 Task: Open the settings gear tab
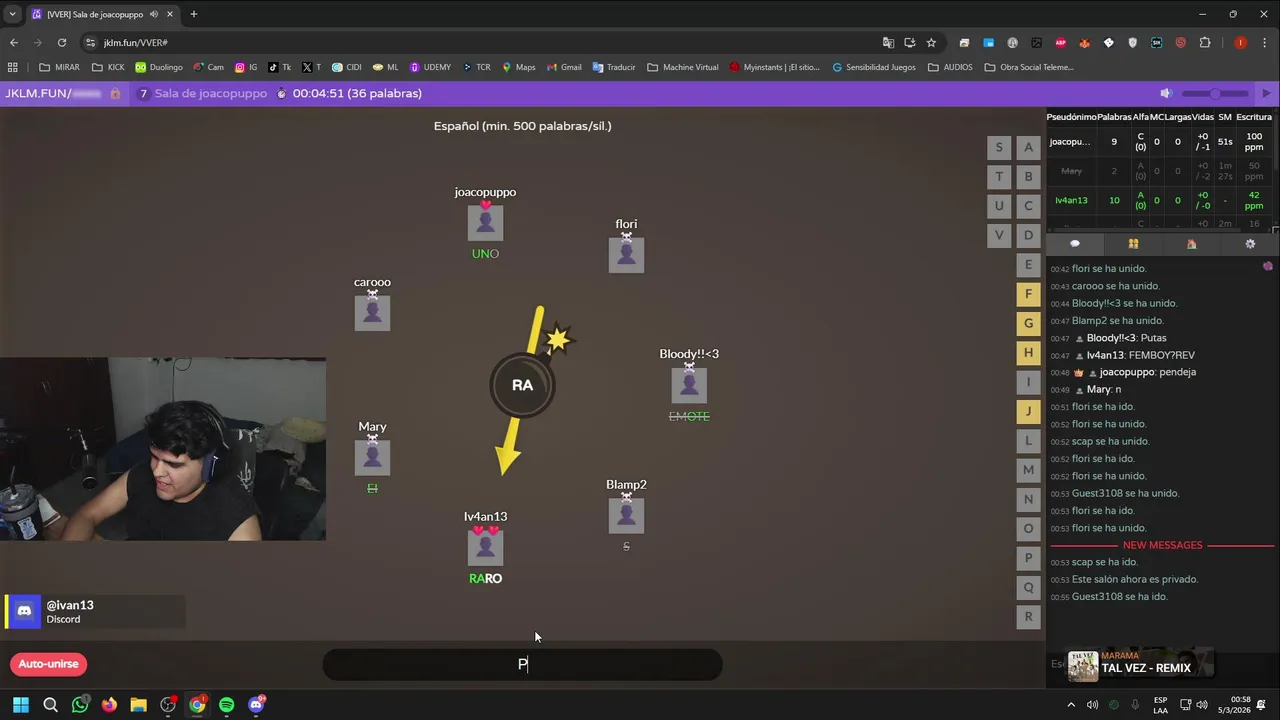tap(1250, 244)
